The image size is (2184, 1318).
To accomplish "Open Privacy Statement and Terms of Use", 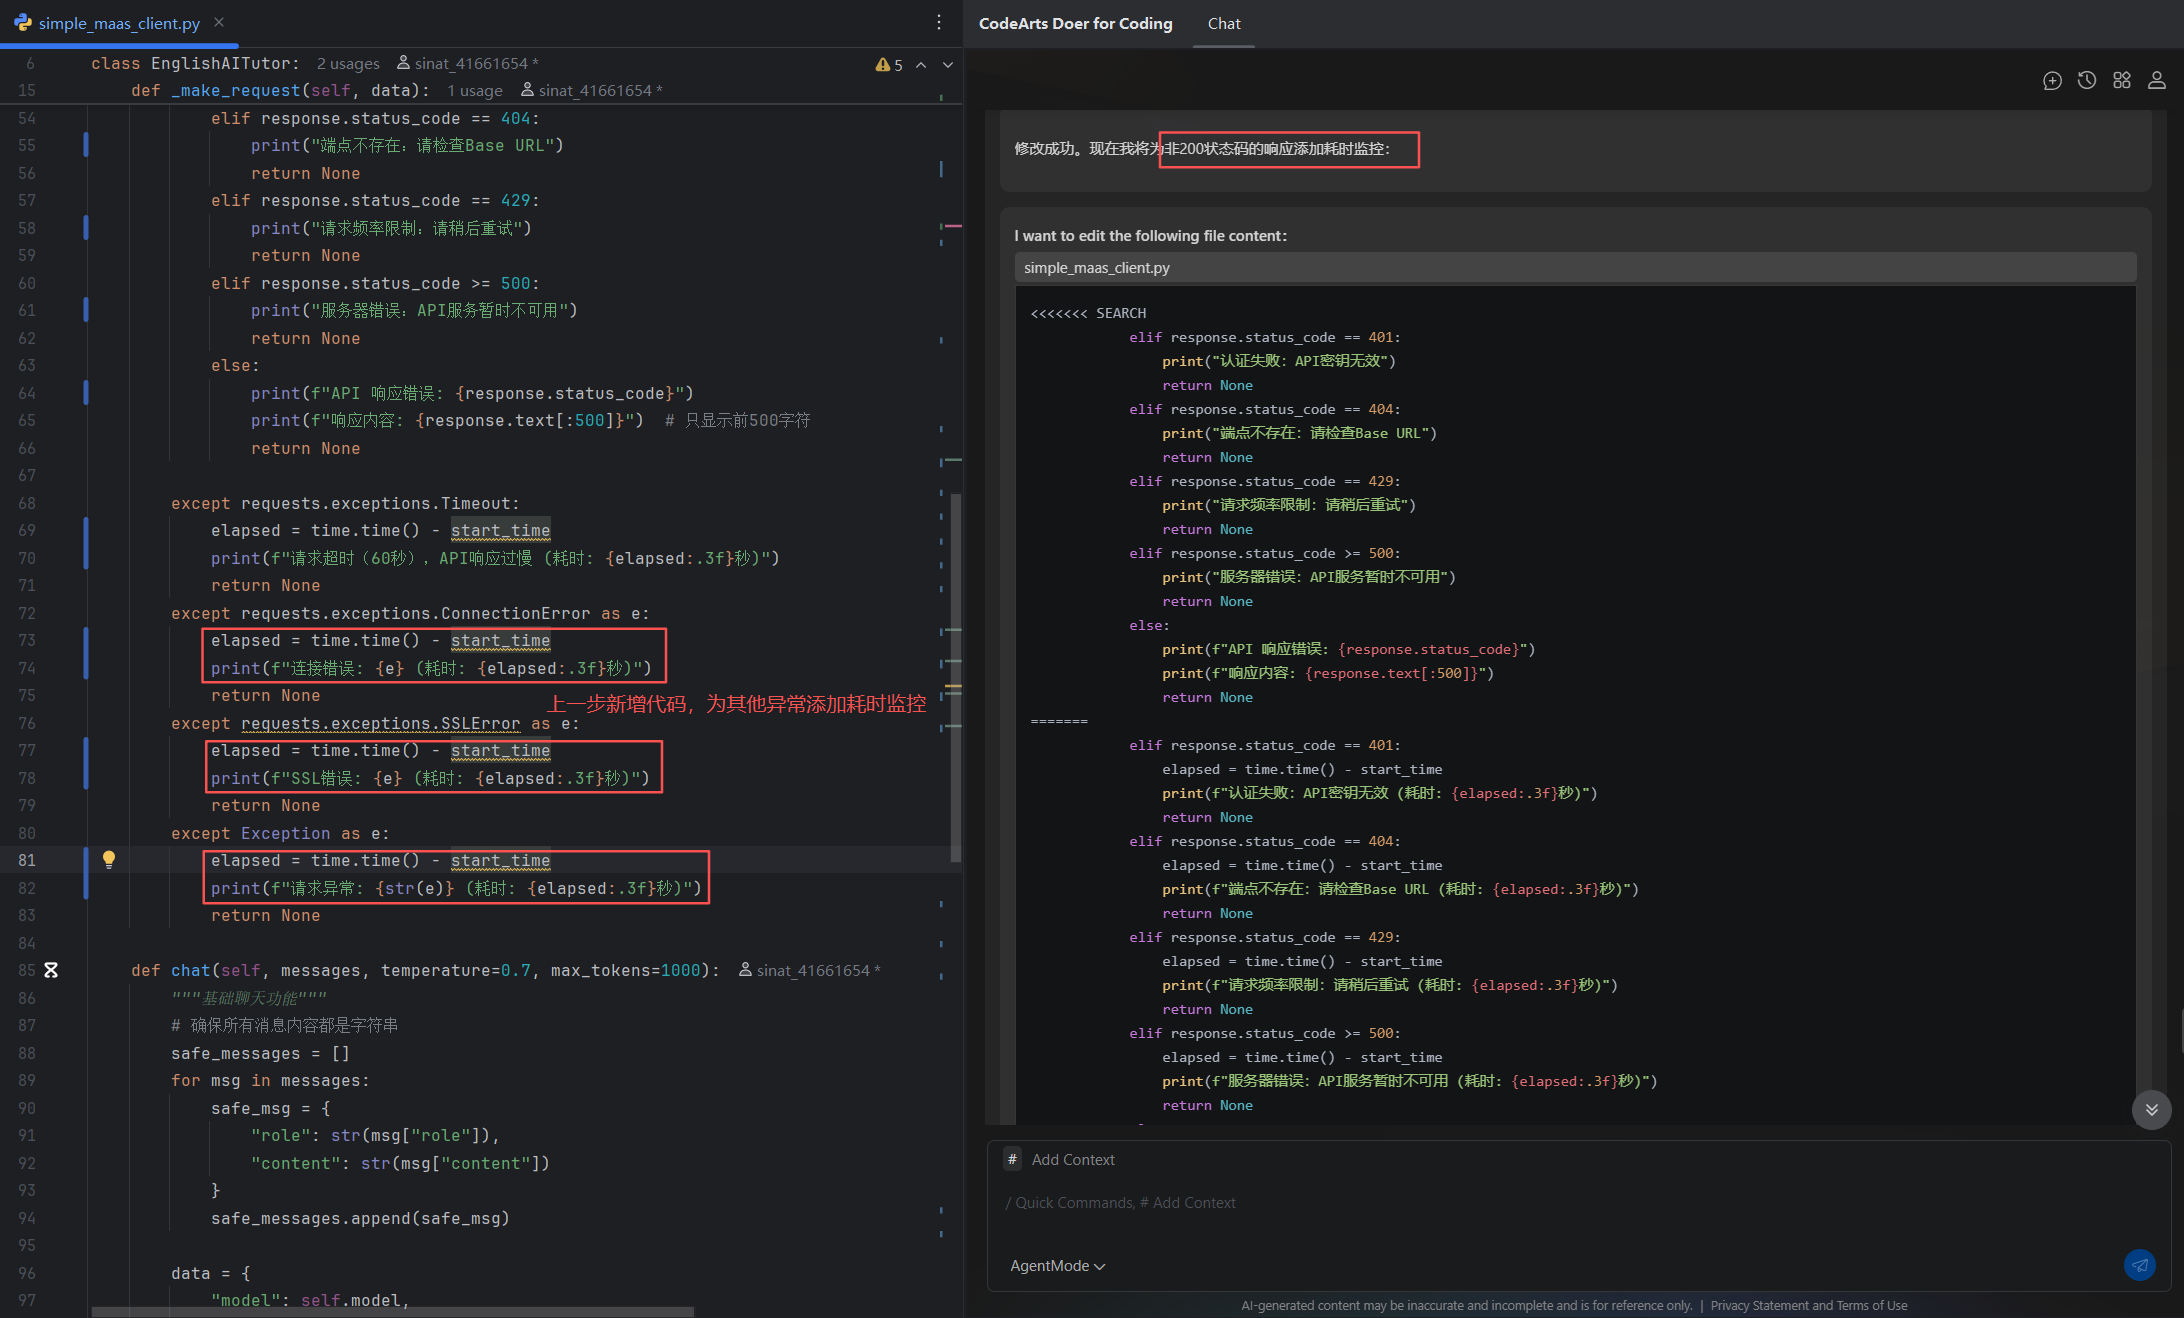I will tap(1808, 1305).
